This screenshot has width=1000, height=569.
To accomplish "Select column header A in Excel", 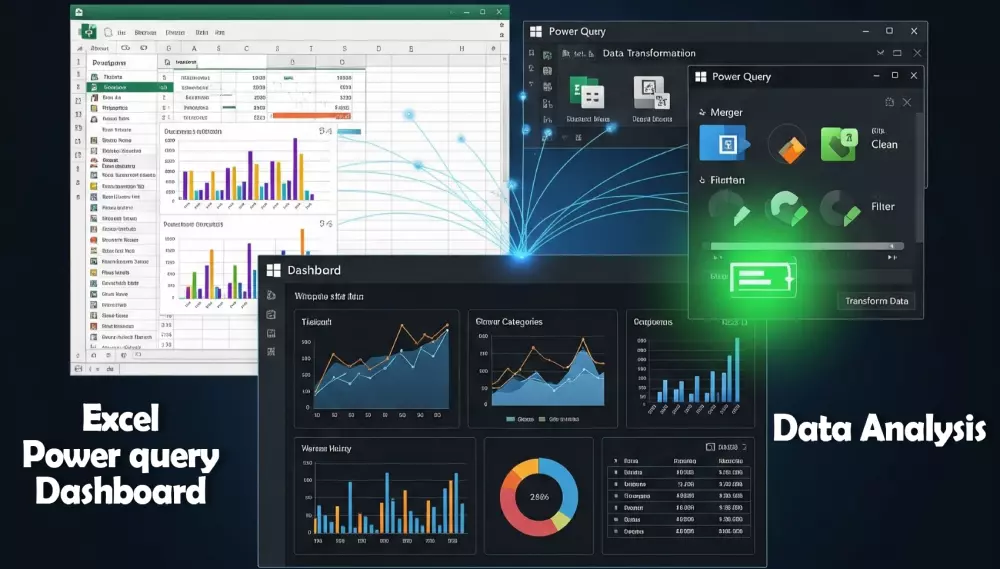I will [194, 48].
